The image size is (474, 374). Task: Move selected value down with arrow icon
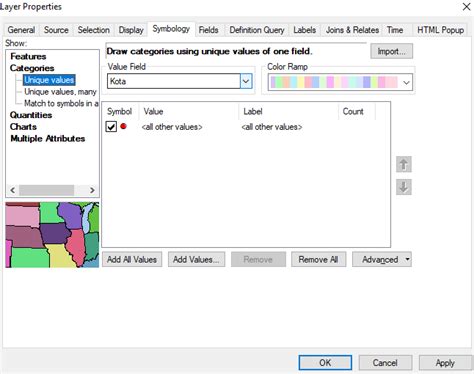(x=404, y=187)
